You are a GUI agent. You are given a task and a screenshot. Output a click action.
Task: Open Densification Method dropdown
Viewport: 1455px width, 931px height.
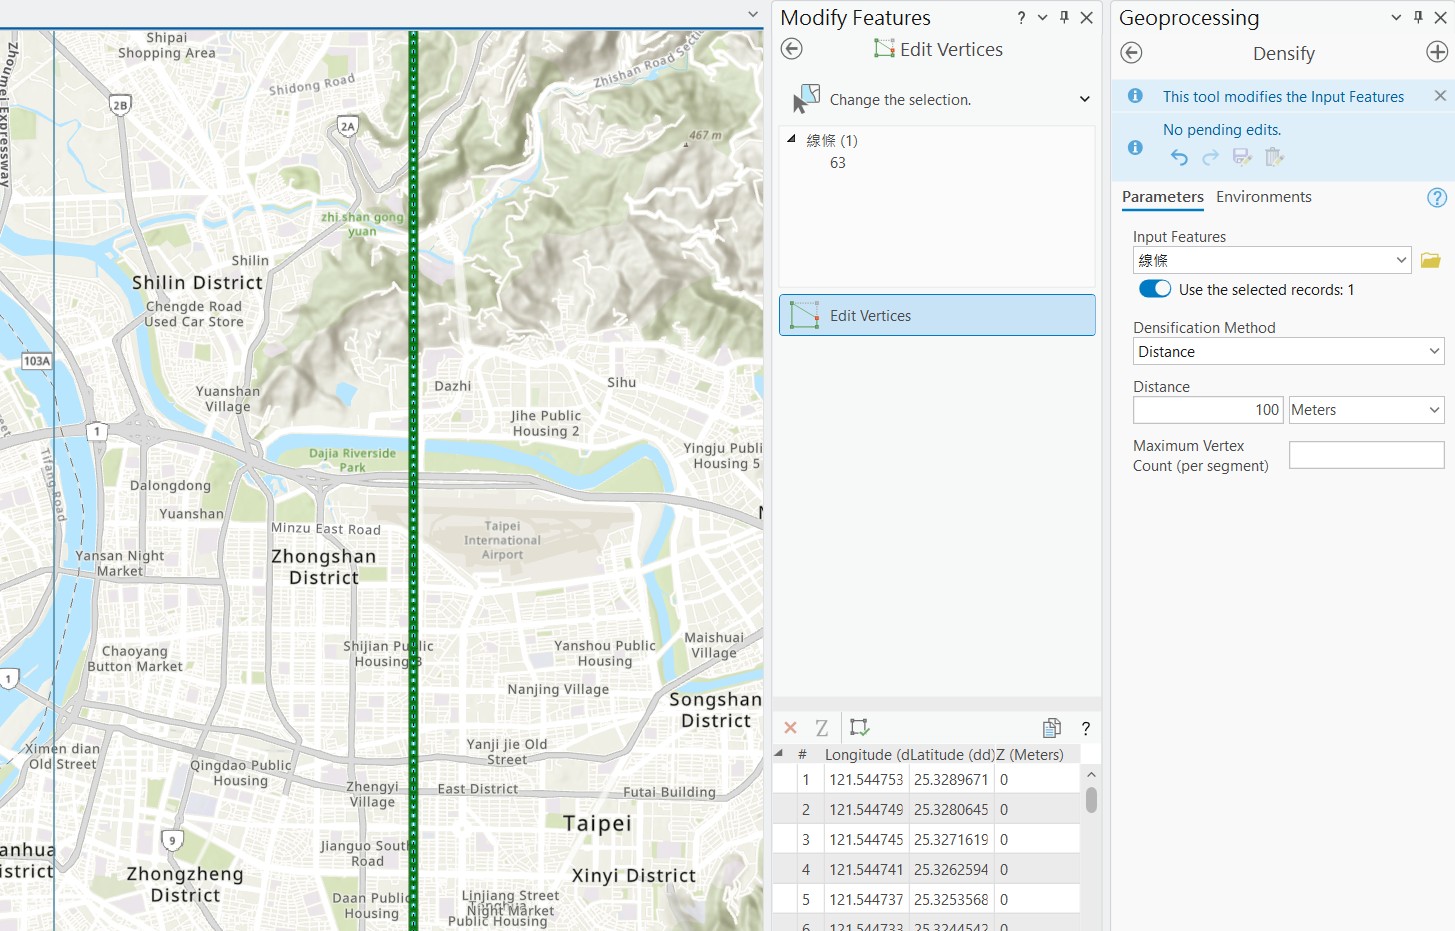(1288, 351)
